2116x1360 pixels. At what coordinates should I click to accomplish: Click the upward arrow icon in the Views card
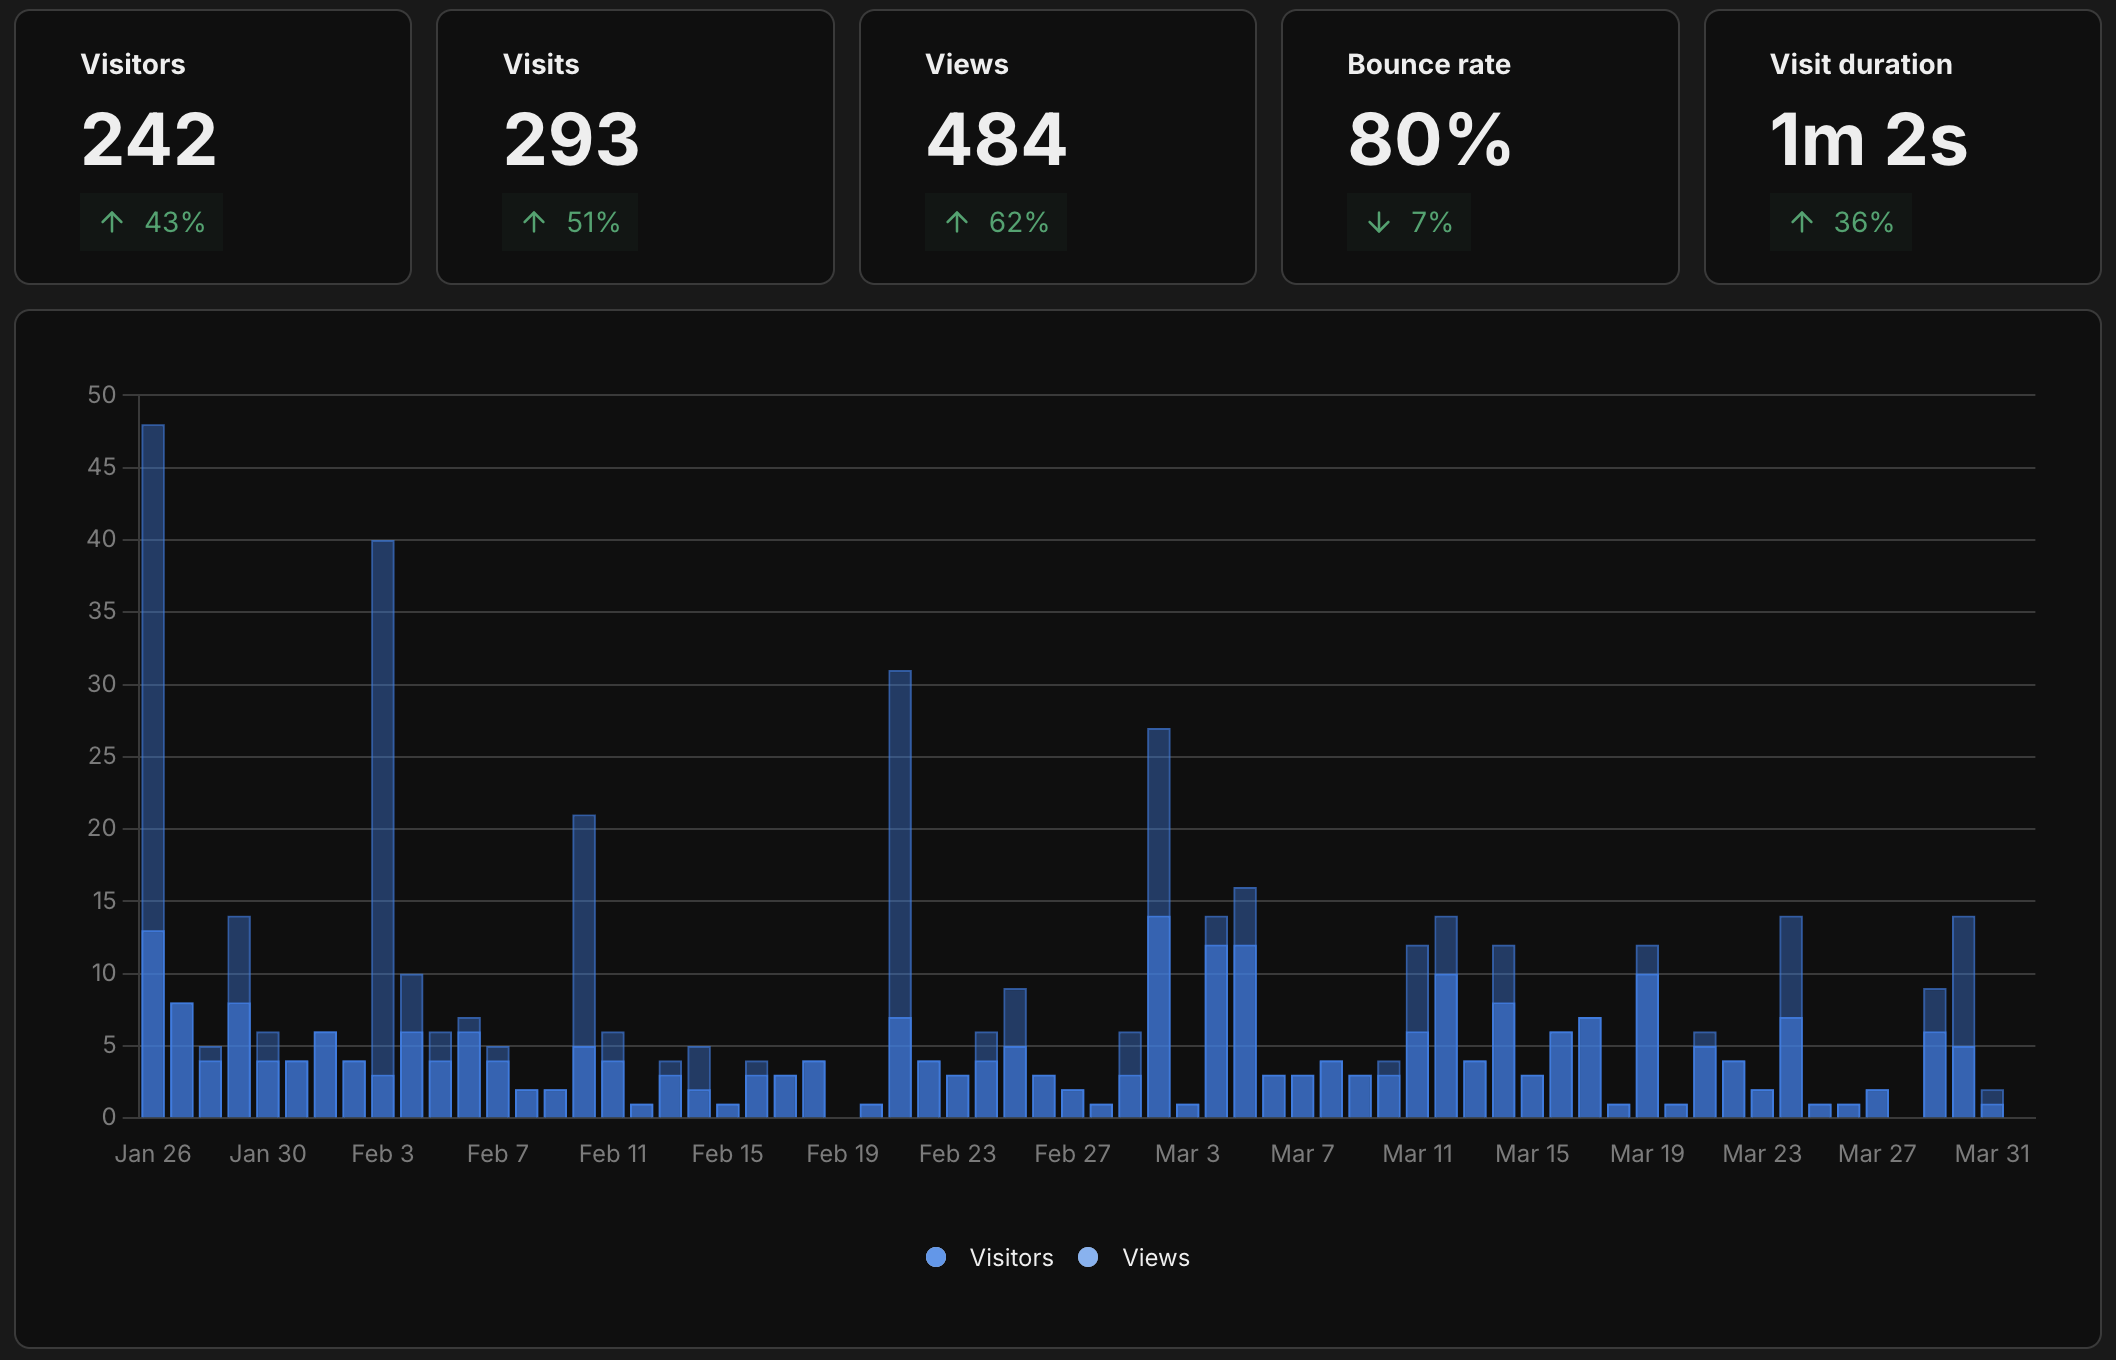pyautogui.click(x=957, y=221)
